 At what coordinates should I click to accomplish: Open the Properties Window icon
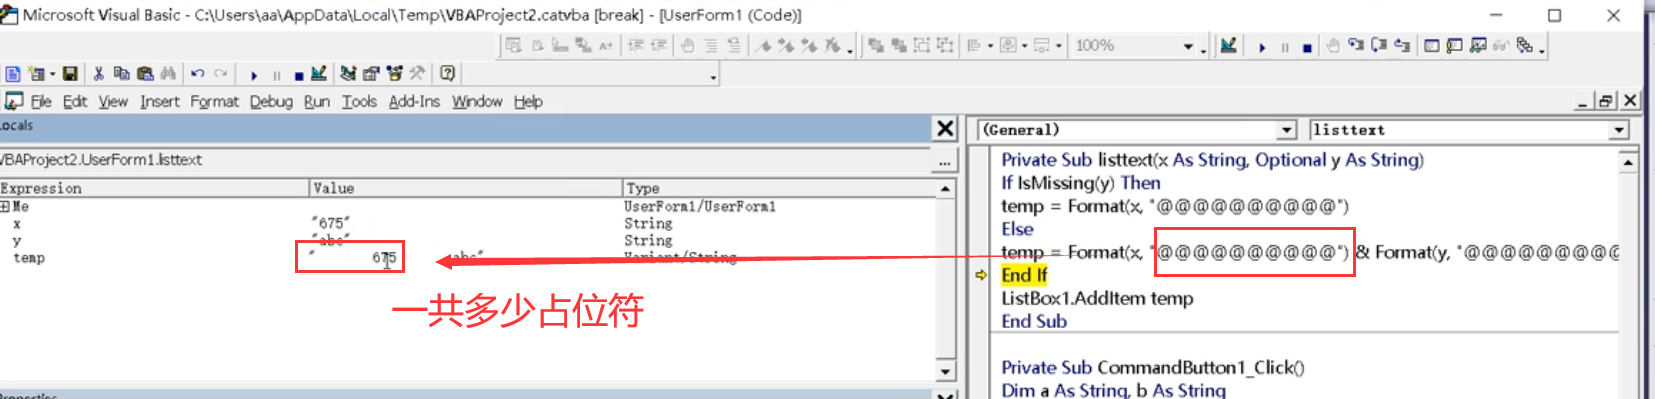pos(371,74)
